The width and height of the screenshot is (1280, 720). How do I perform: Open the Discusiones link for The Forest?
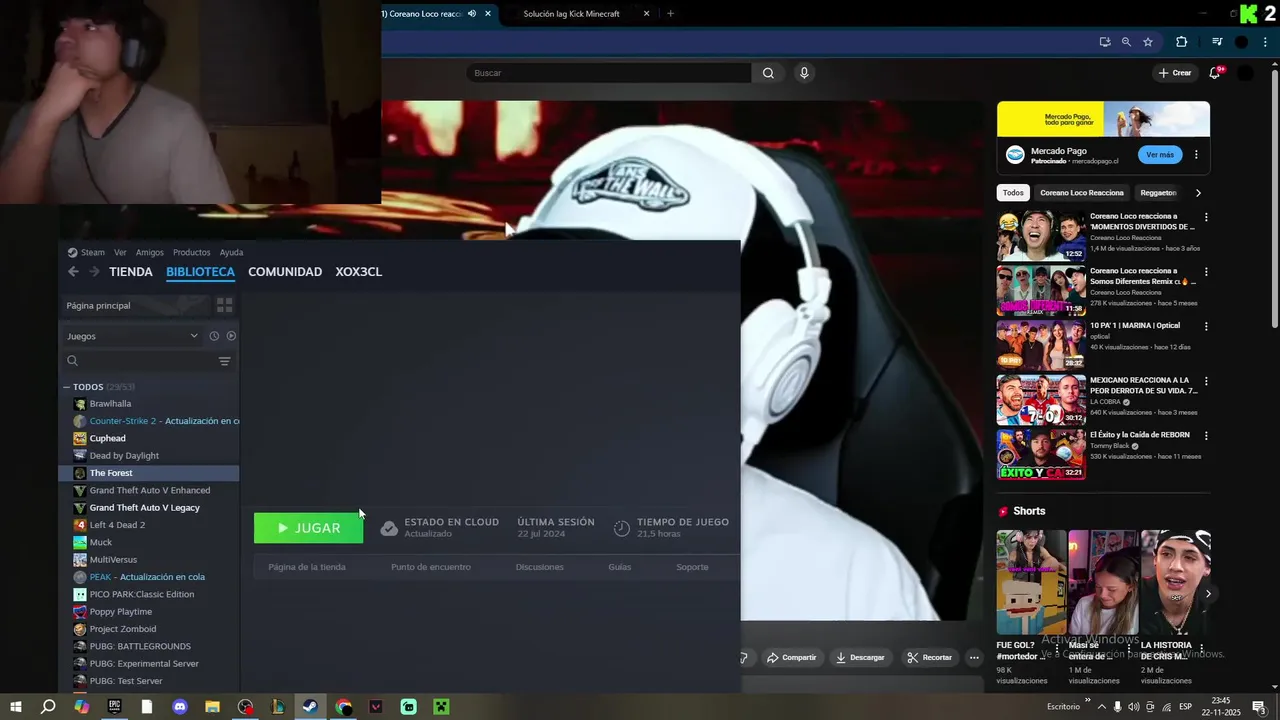pyautogui.click(x=540, y=567)
